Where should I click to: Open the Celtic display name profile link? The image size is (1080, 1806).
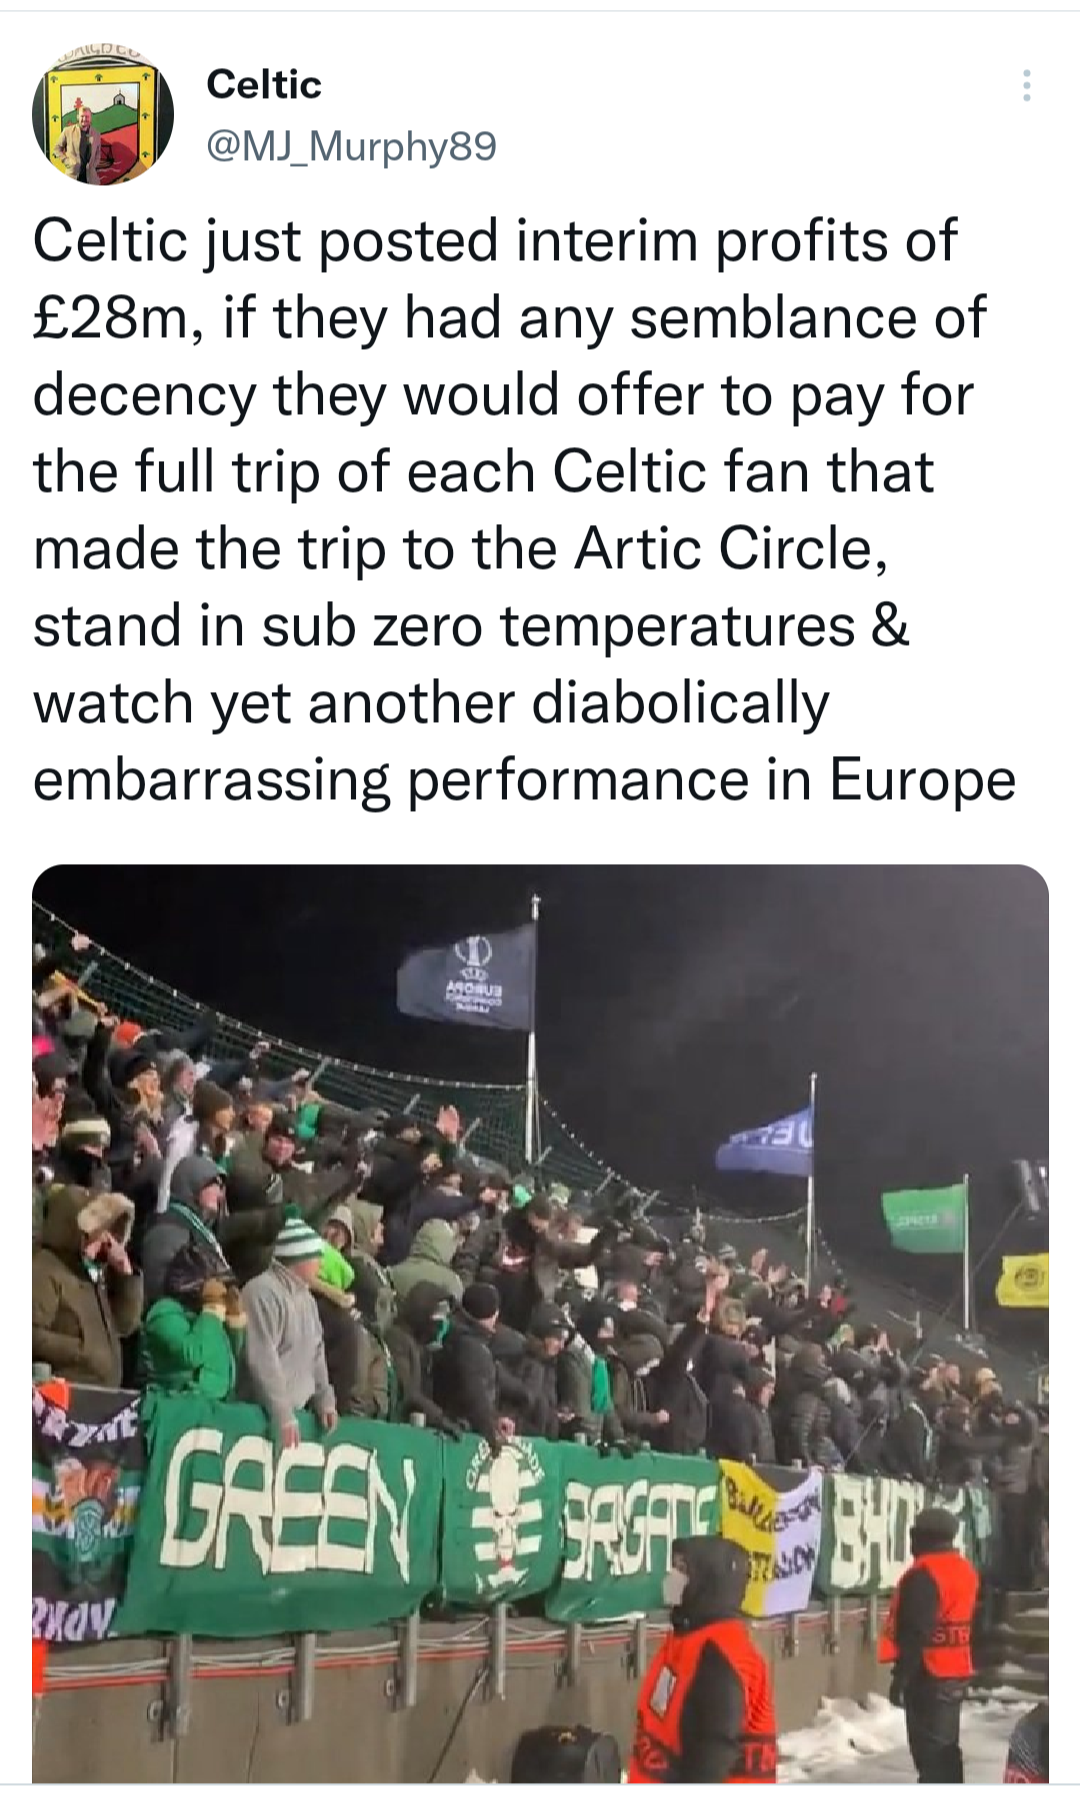[264, 84]
